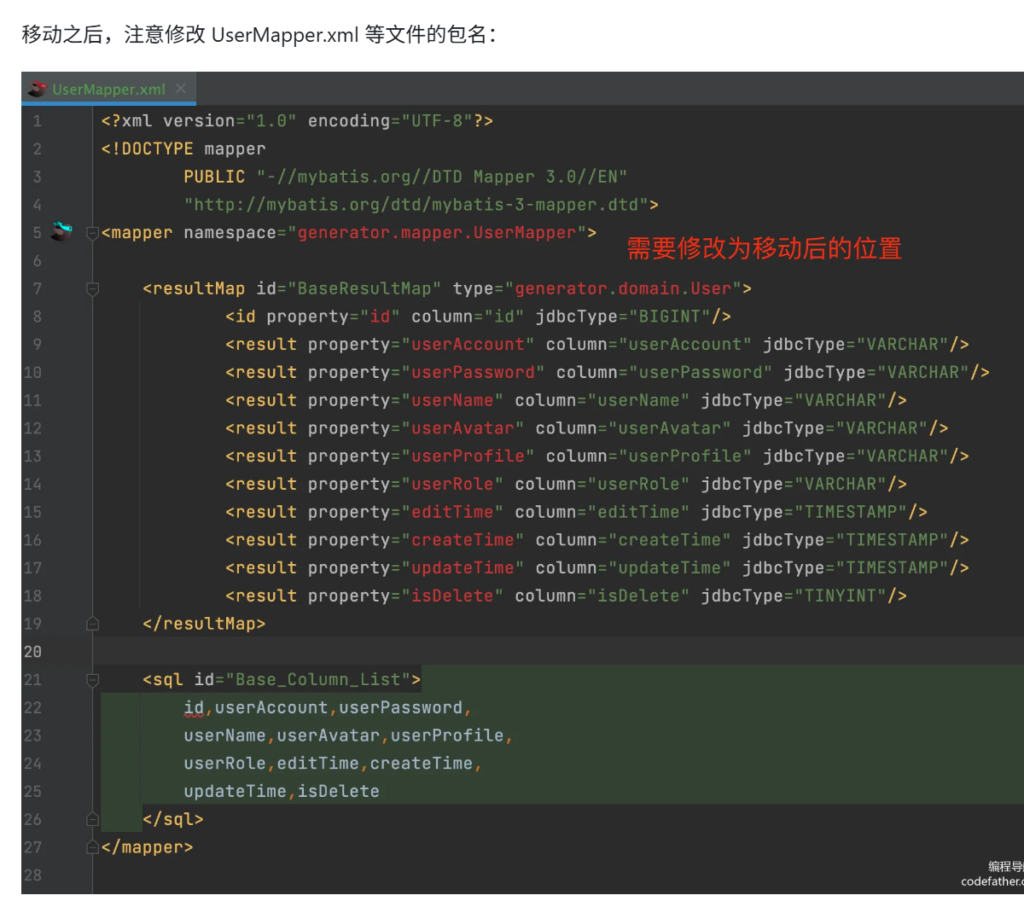This screenshot has width=1024, height=907.
Task: Click the fold end marker beside closing mapper tag
Action: coord(93,847)
